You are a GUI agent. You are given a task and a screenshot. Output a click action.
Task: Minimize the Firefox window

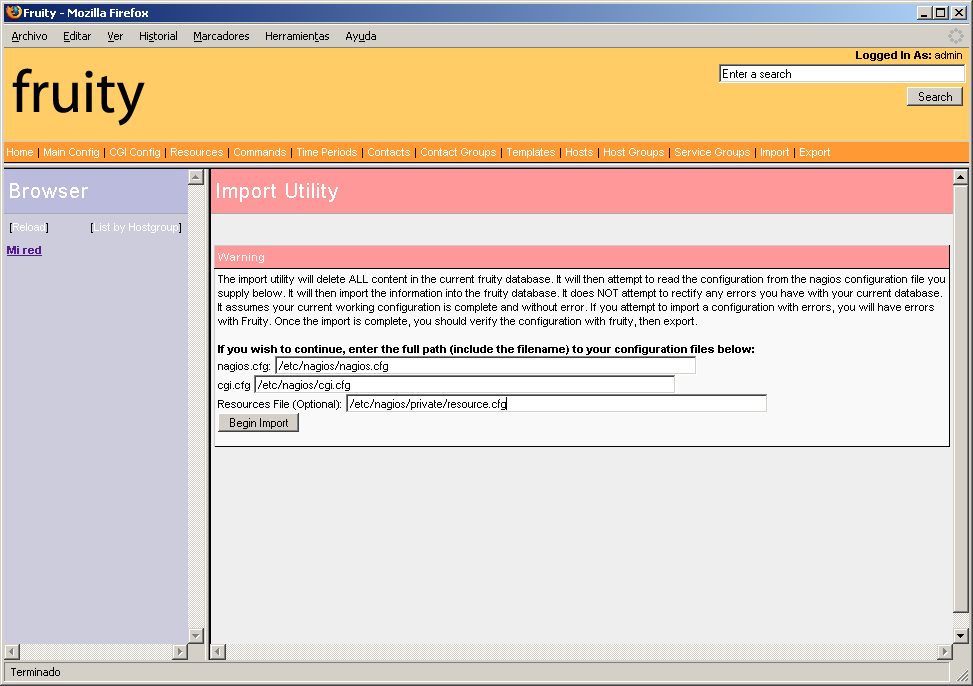(x=924, y=12)
